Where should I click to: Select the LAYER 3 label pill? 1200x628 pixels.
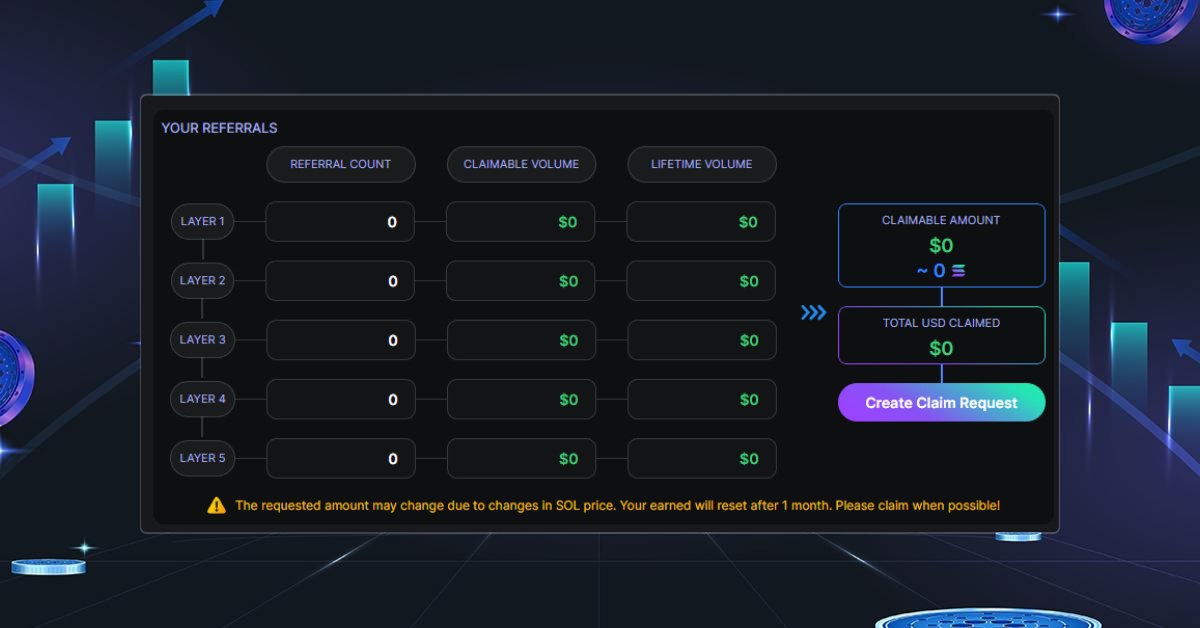[x=202, y=340]
